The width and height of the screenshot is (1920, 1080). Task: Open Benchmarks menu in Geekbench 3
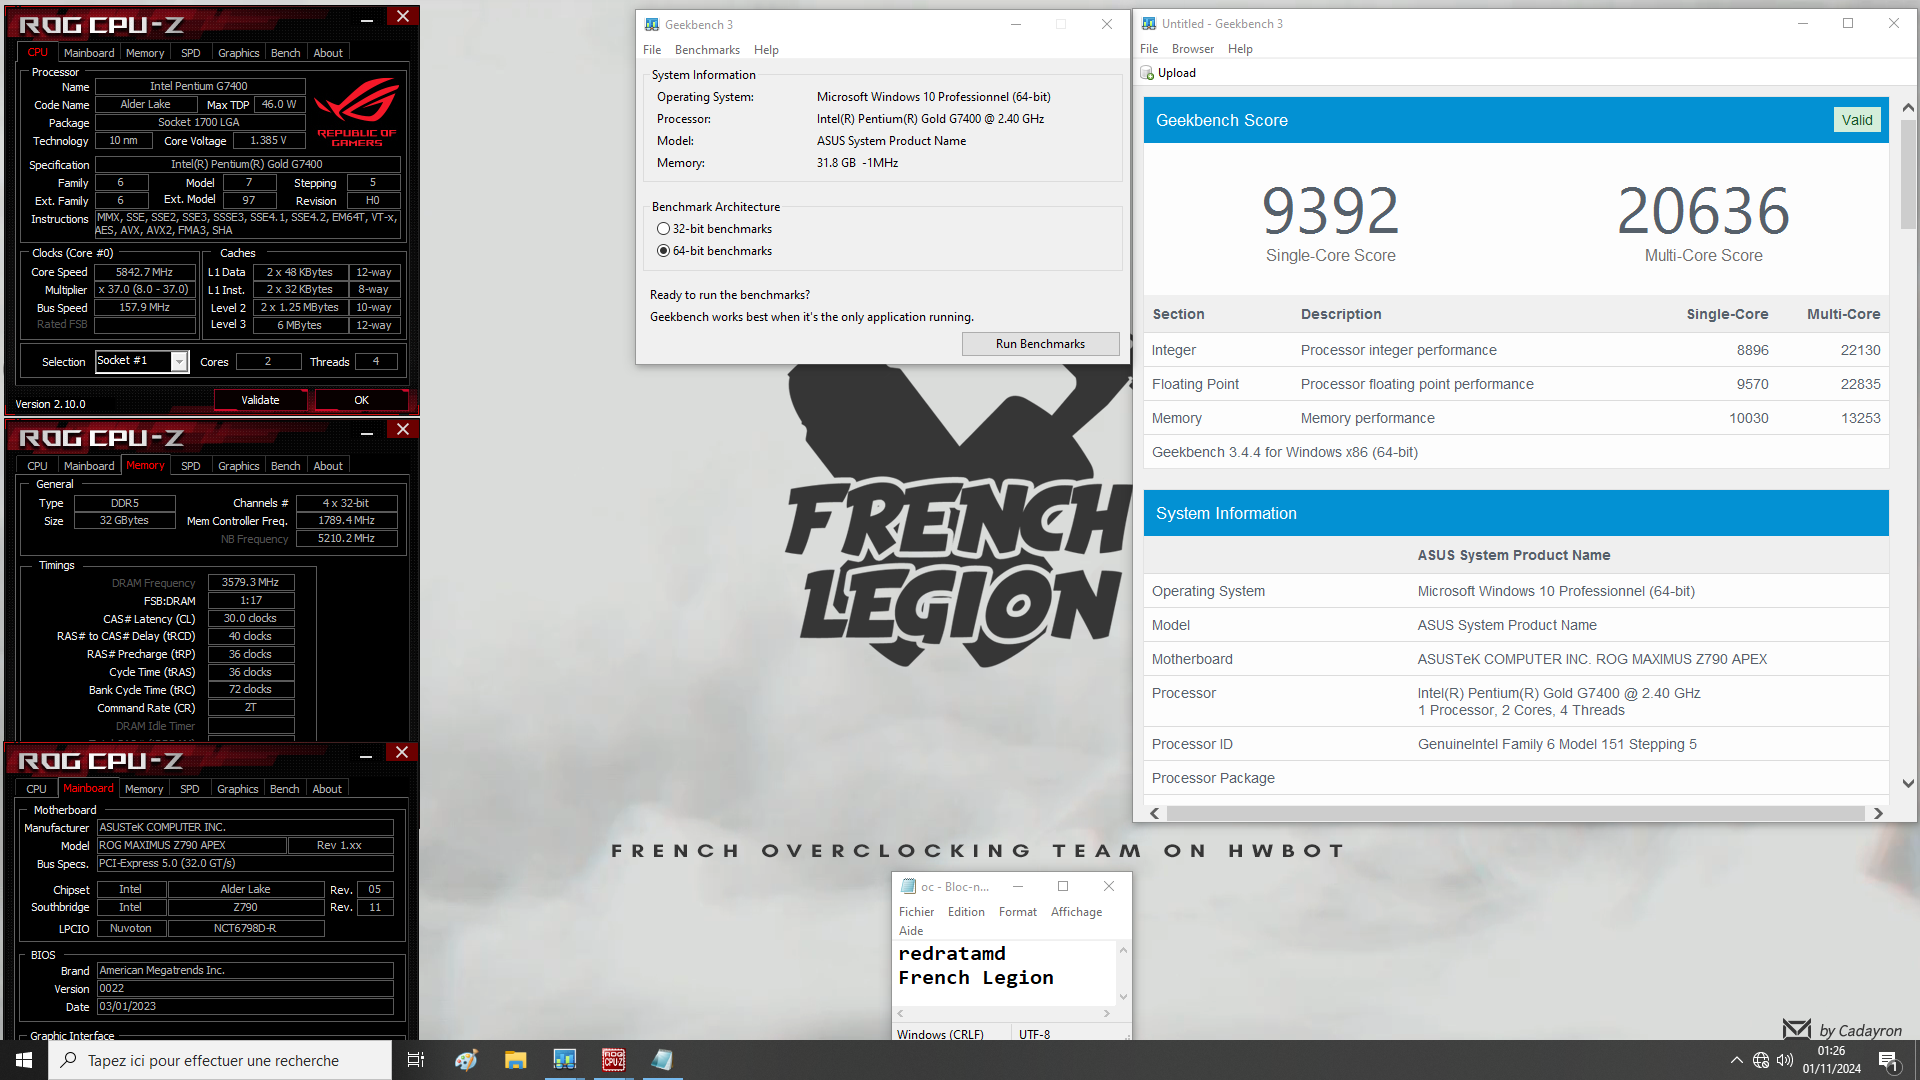[707, 50]
